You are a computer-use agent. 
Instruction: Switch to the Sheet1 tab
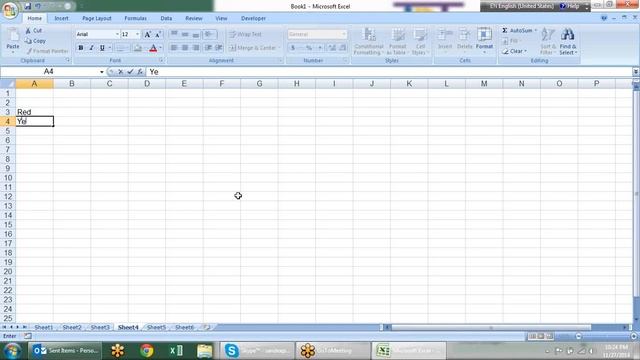pos(44,327)
